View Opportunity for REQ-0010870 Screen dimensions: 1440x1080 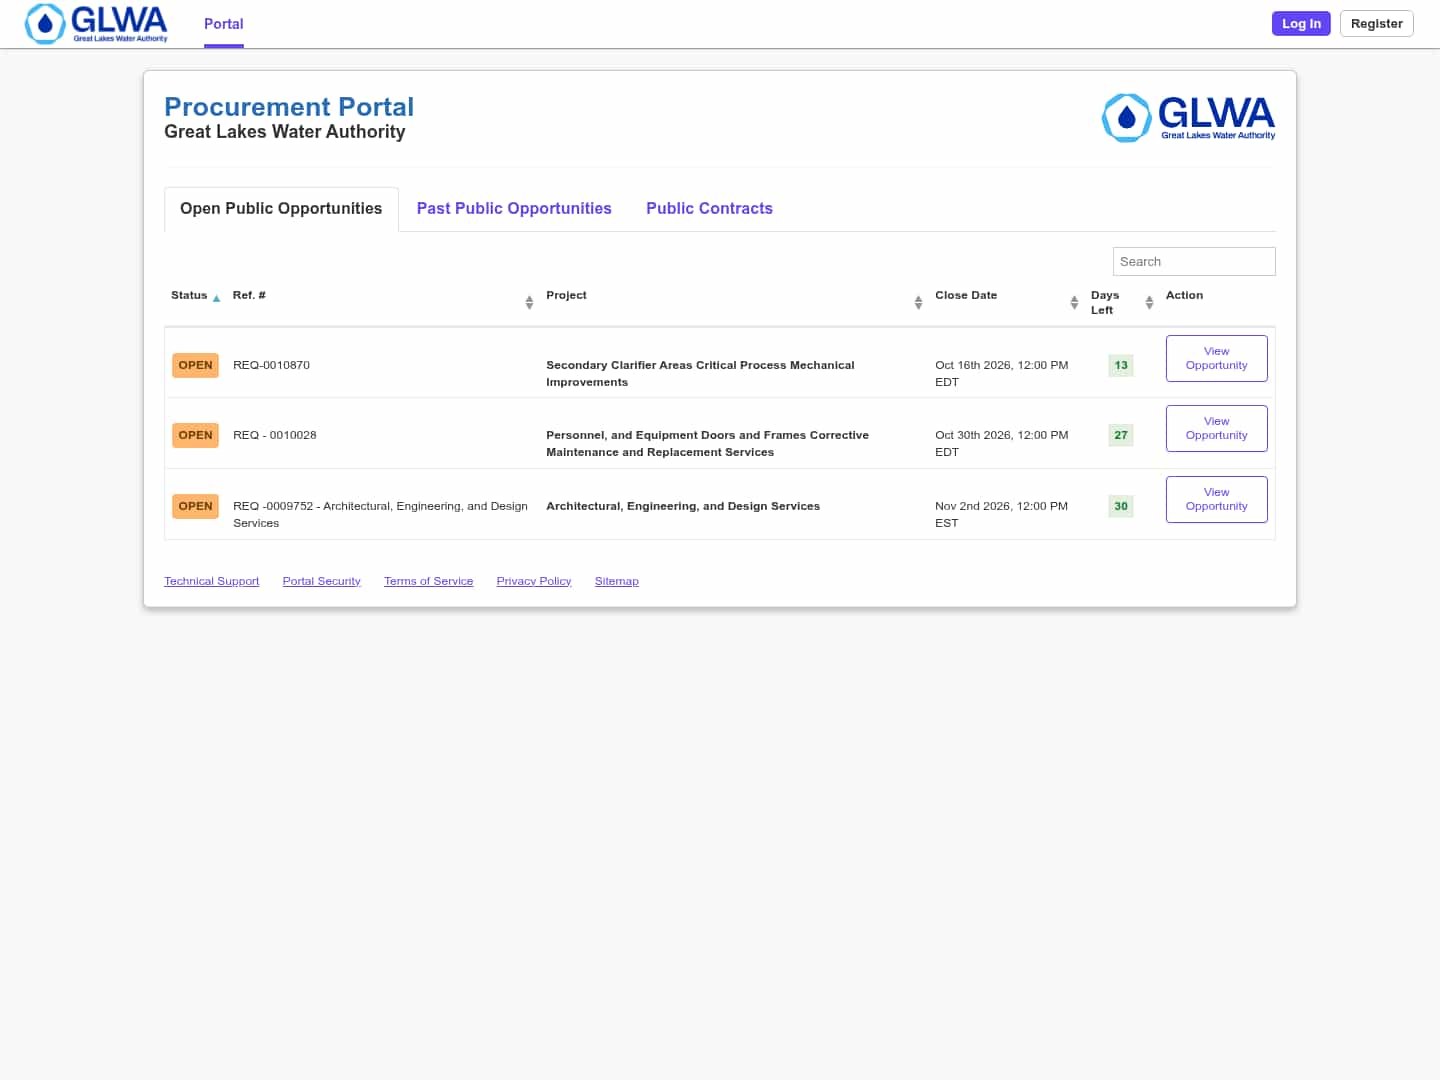pos(1216,358)
